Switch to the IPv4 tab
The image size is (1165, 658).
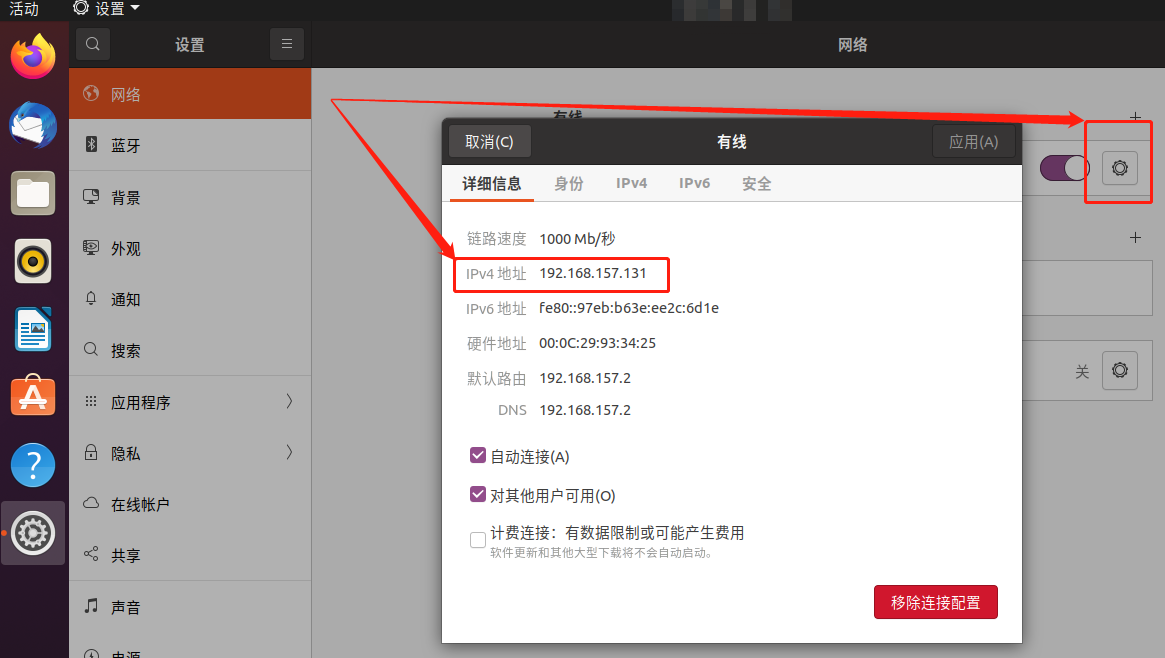[x=632, y=183]
